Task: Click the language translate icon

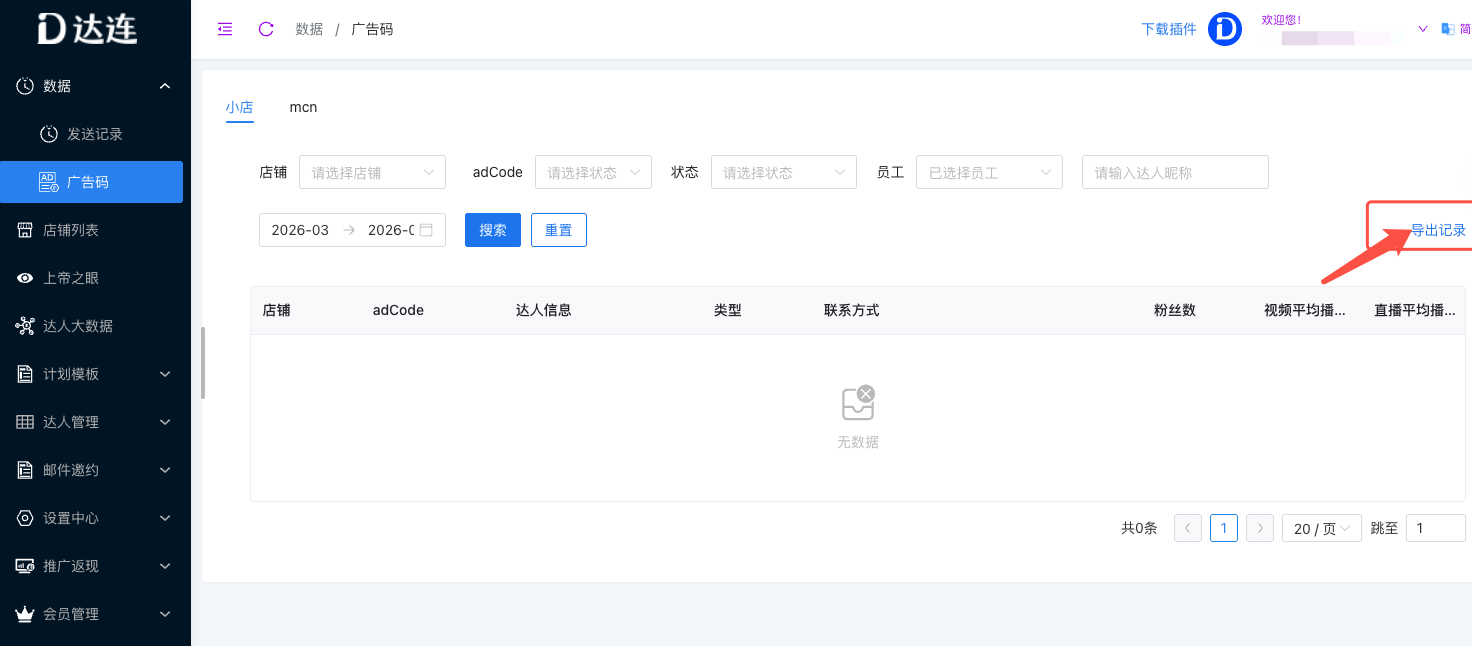Action: 1447,29
